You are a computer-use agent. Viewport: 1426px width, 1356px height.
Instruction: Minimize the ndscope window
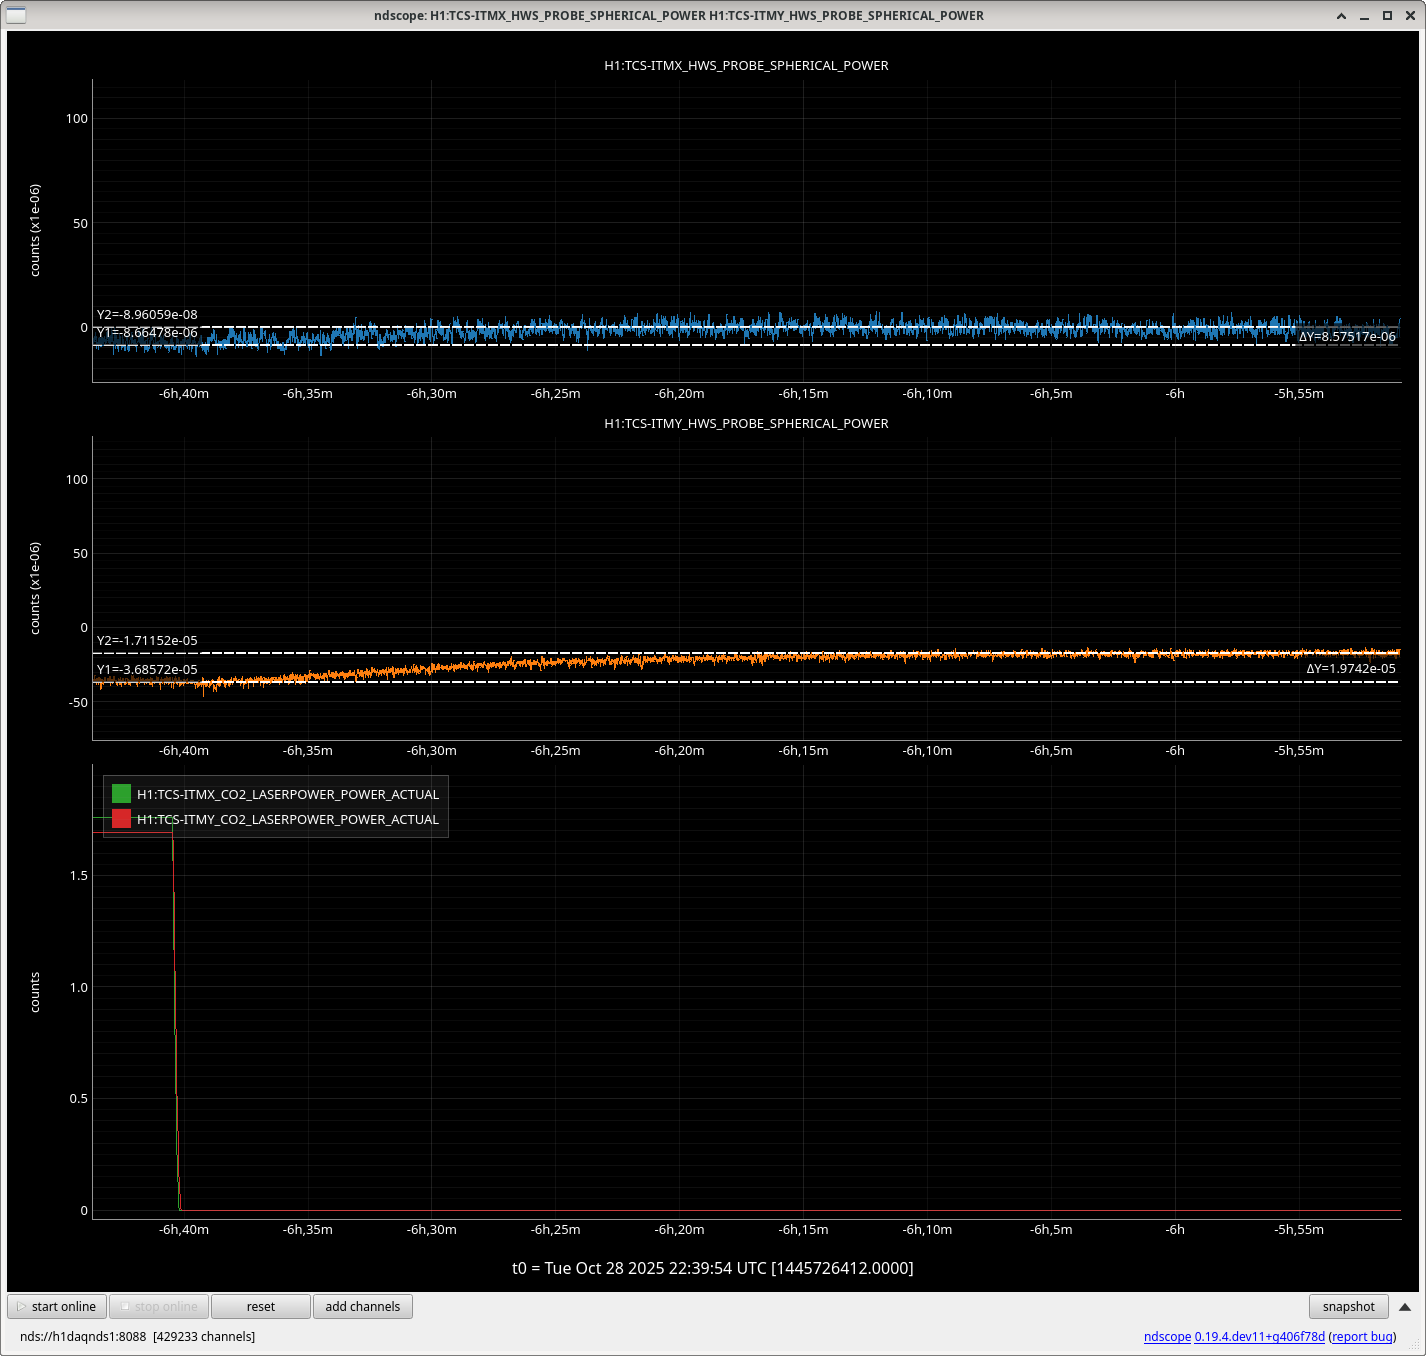pyautogui.click(x=1364, y=15)
